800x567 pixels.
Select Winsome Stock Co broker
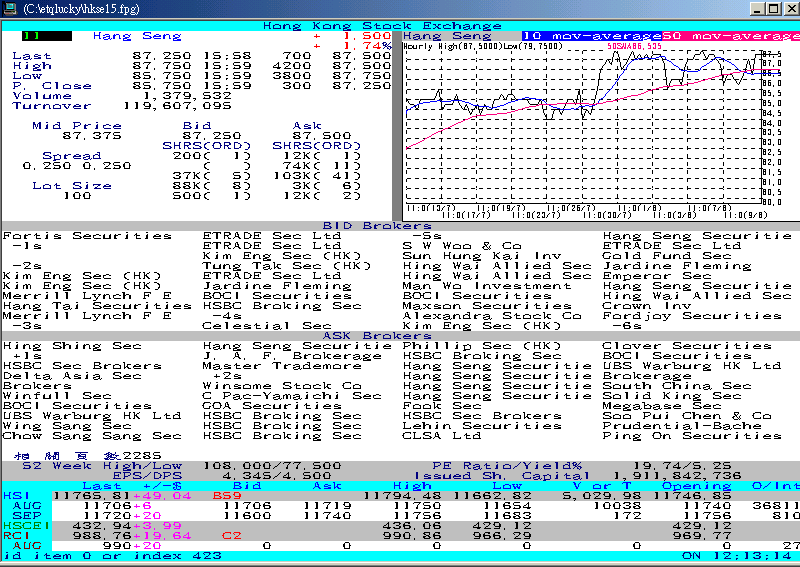coord(282,386)
